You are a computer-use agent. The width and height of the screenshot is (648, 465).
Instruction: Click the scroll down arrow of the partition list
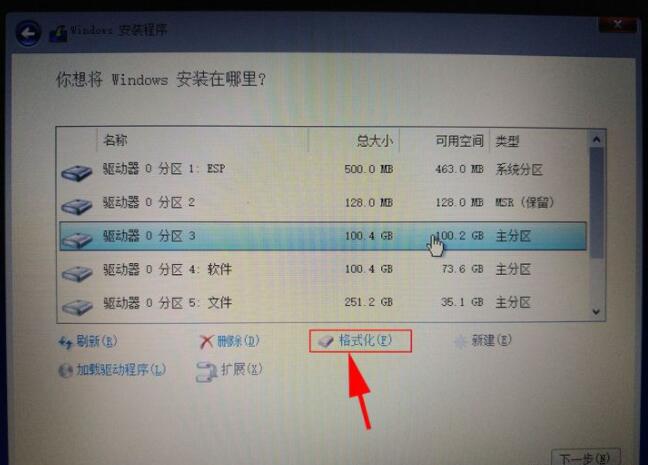pos(596,312)
